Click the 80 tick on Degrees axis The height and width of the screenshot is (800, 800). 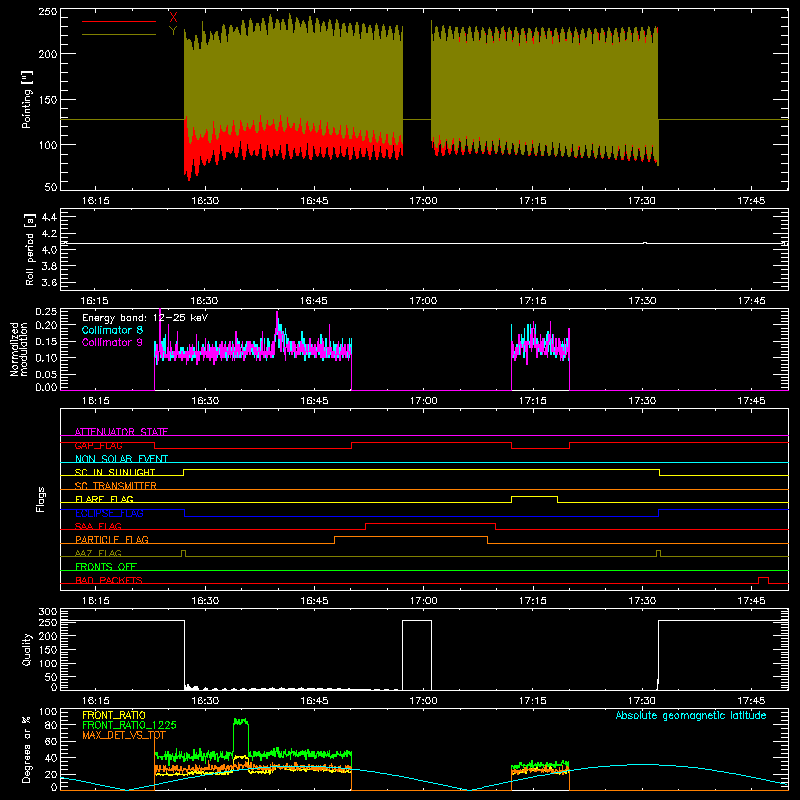[52, 725]
